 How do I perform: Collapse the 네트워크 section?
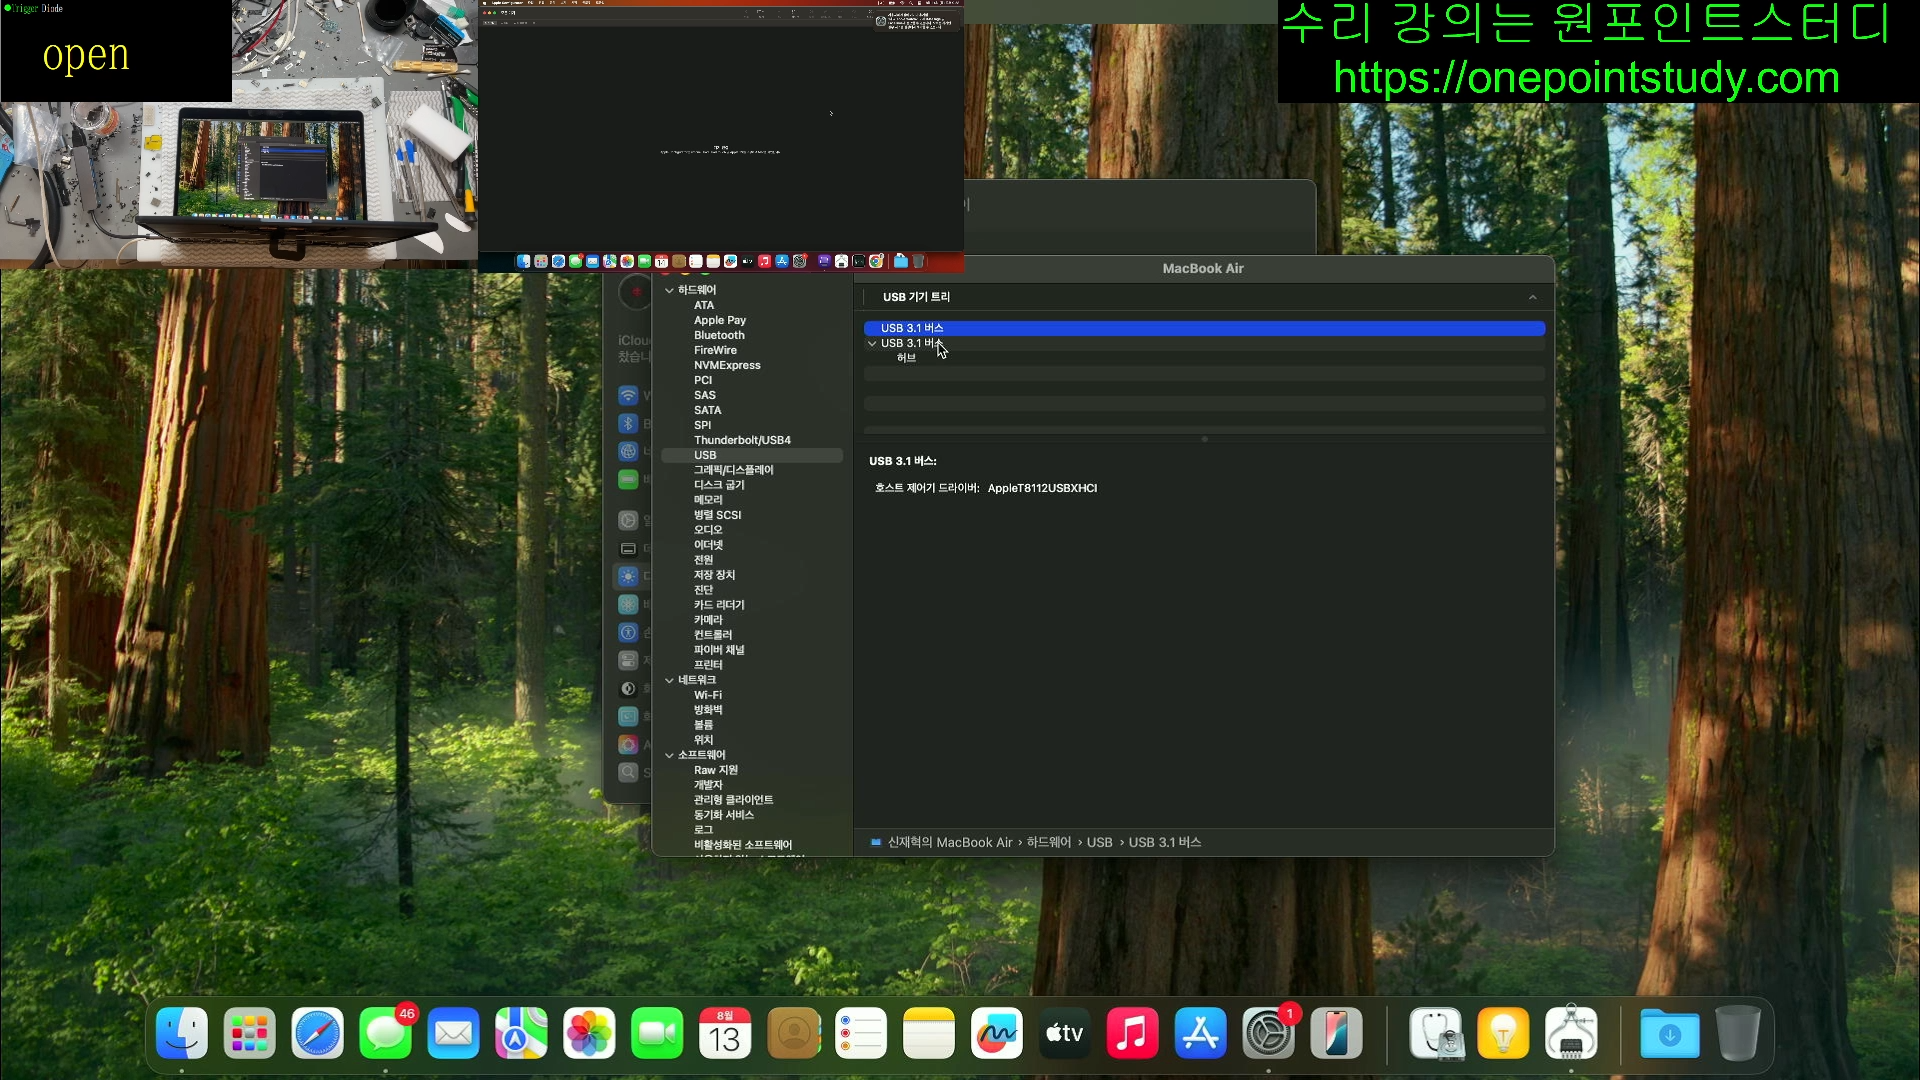669,680
